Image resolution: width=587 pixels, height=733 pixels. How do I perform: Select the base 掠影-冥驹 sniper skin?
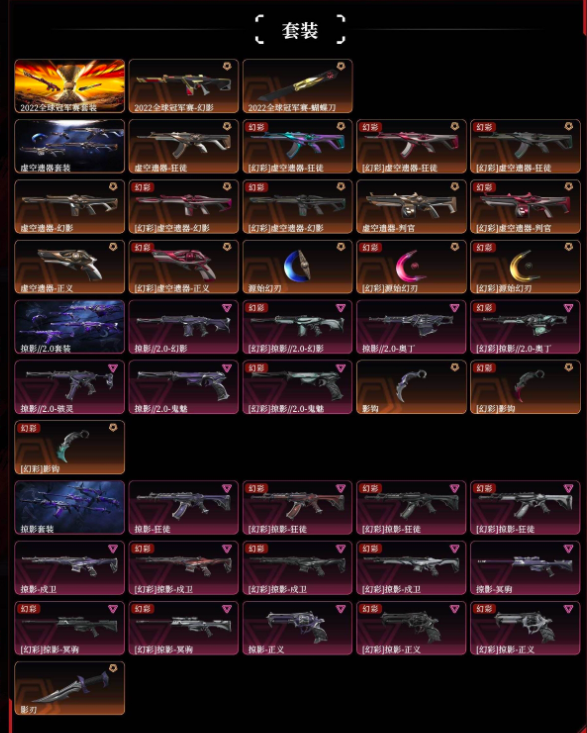pos(525,568)
